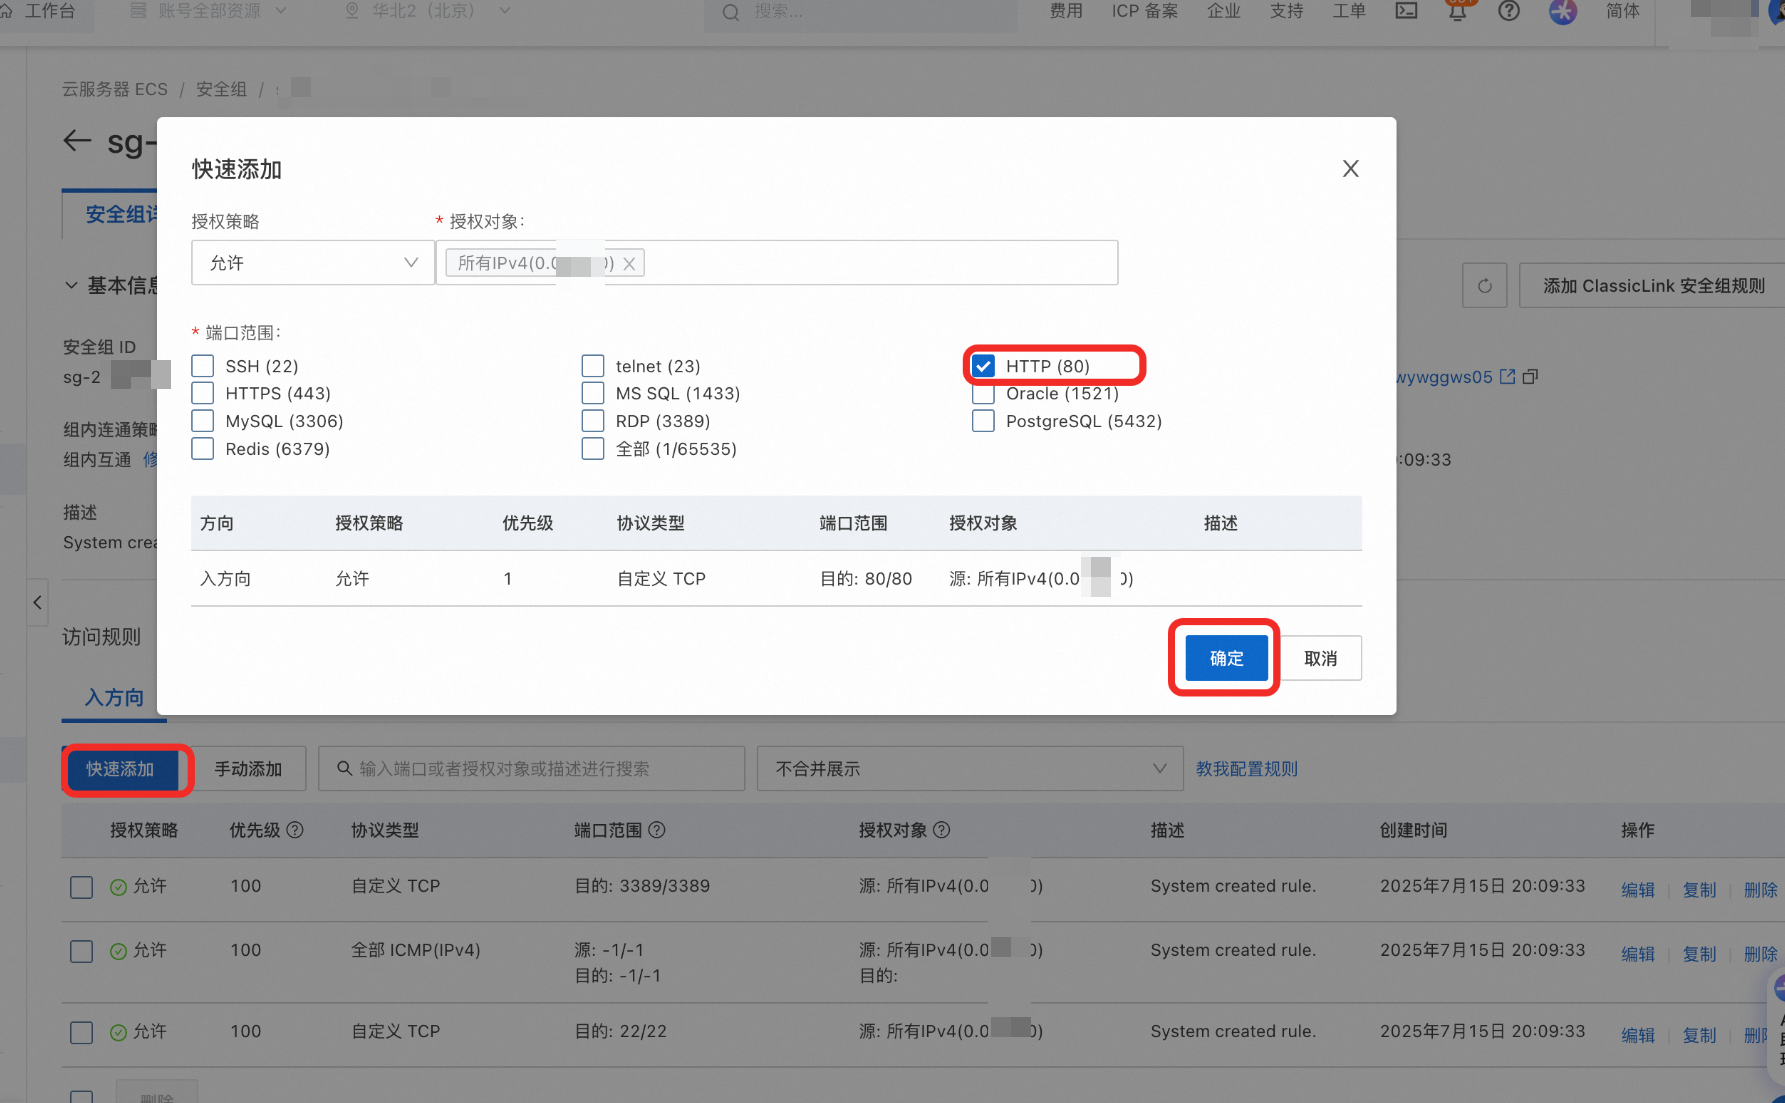Screen dimensions: 1785x1103
Task: Collapse the left sidebar arrow
Action: [x=37, y=602]
